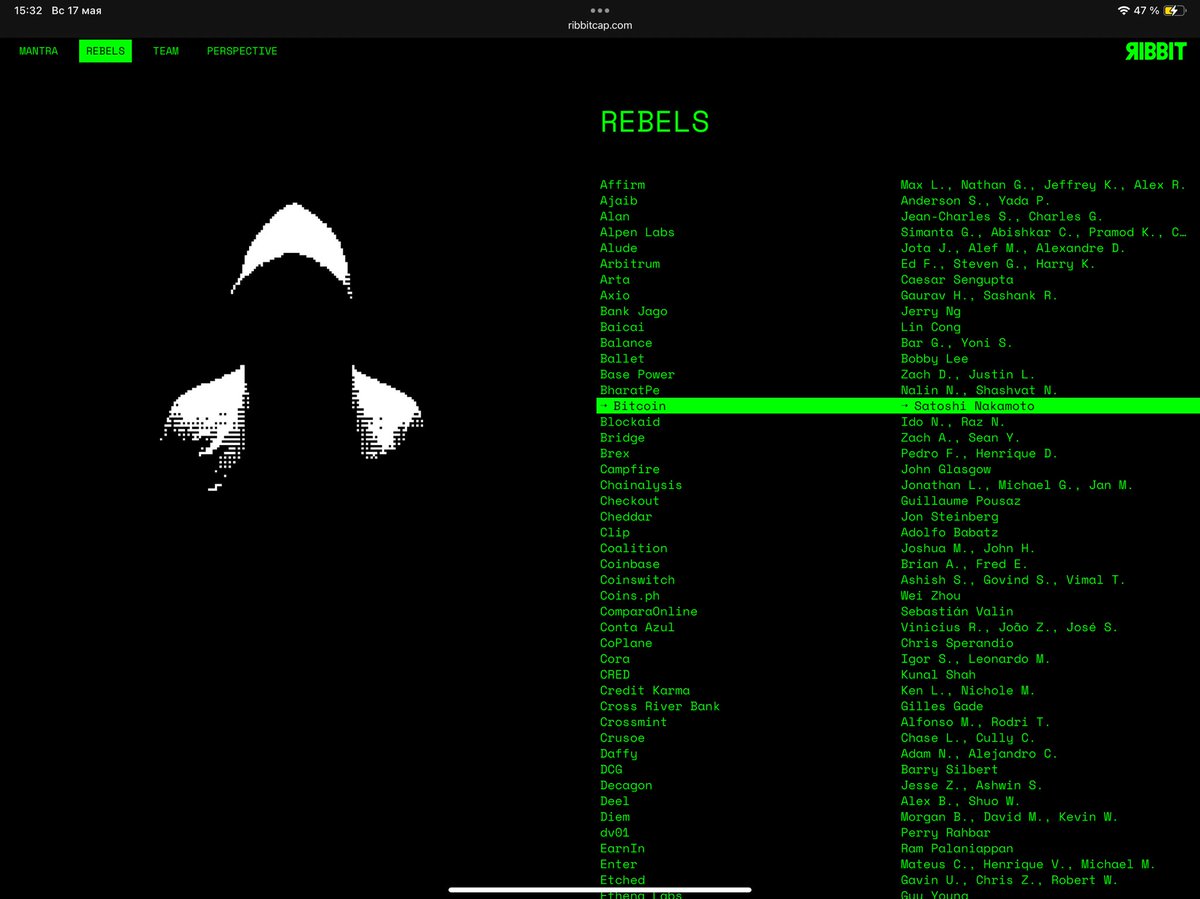This screenshot has height=899, width=1200.
Task: Click the Blockaid list item
Action: click(630, 422)
